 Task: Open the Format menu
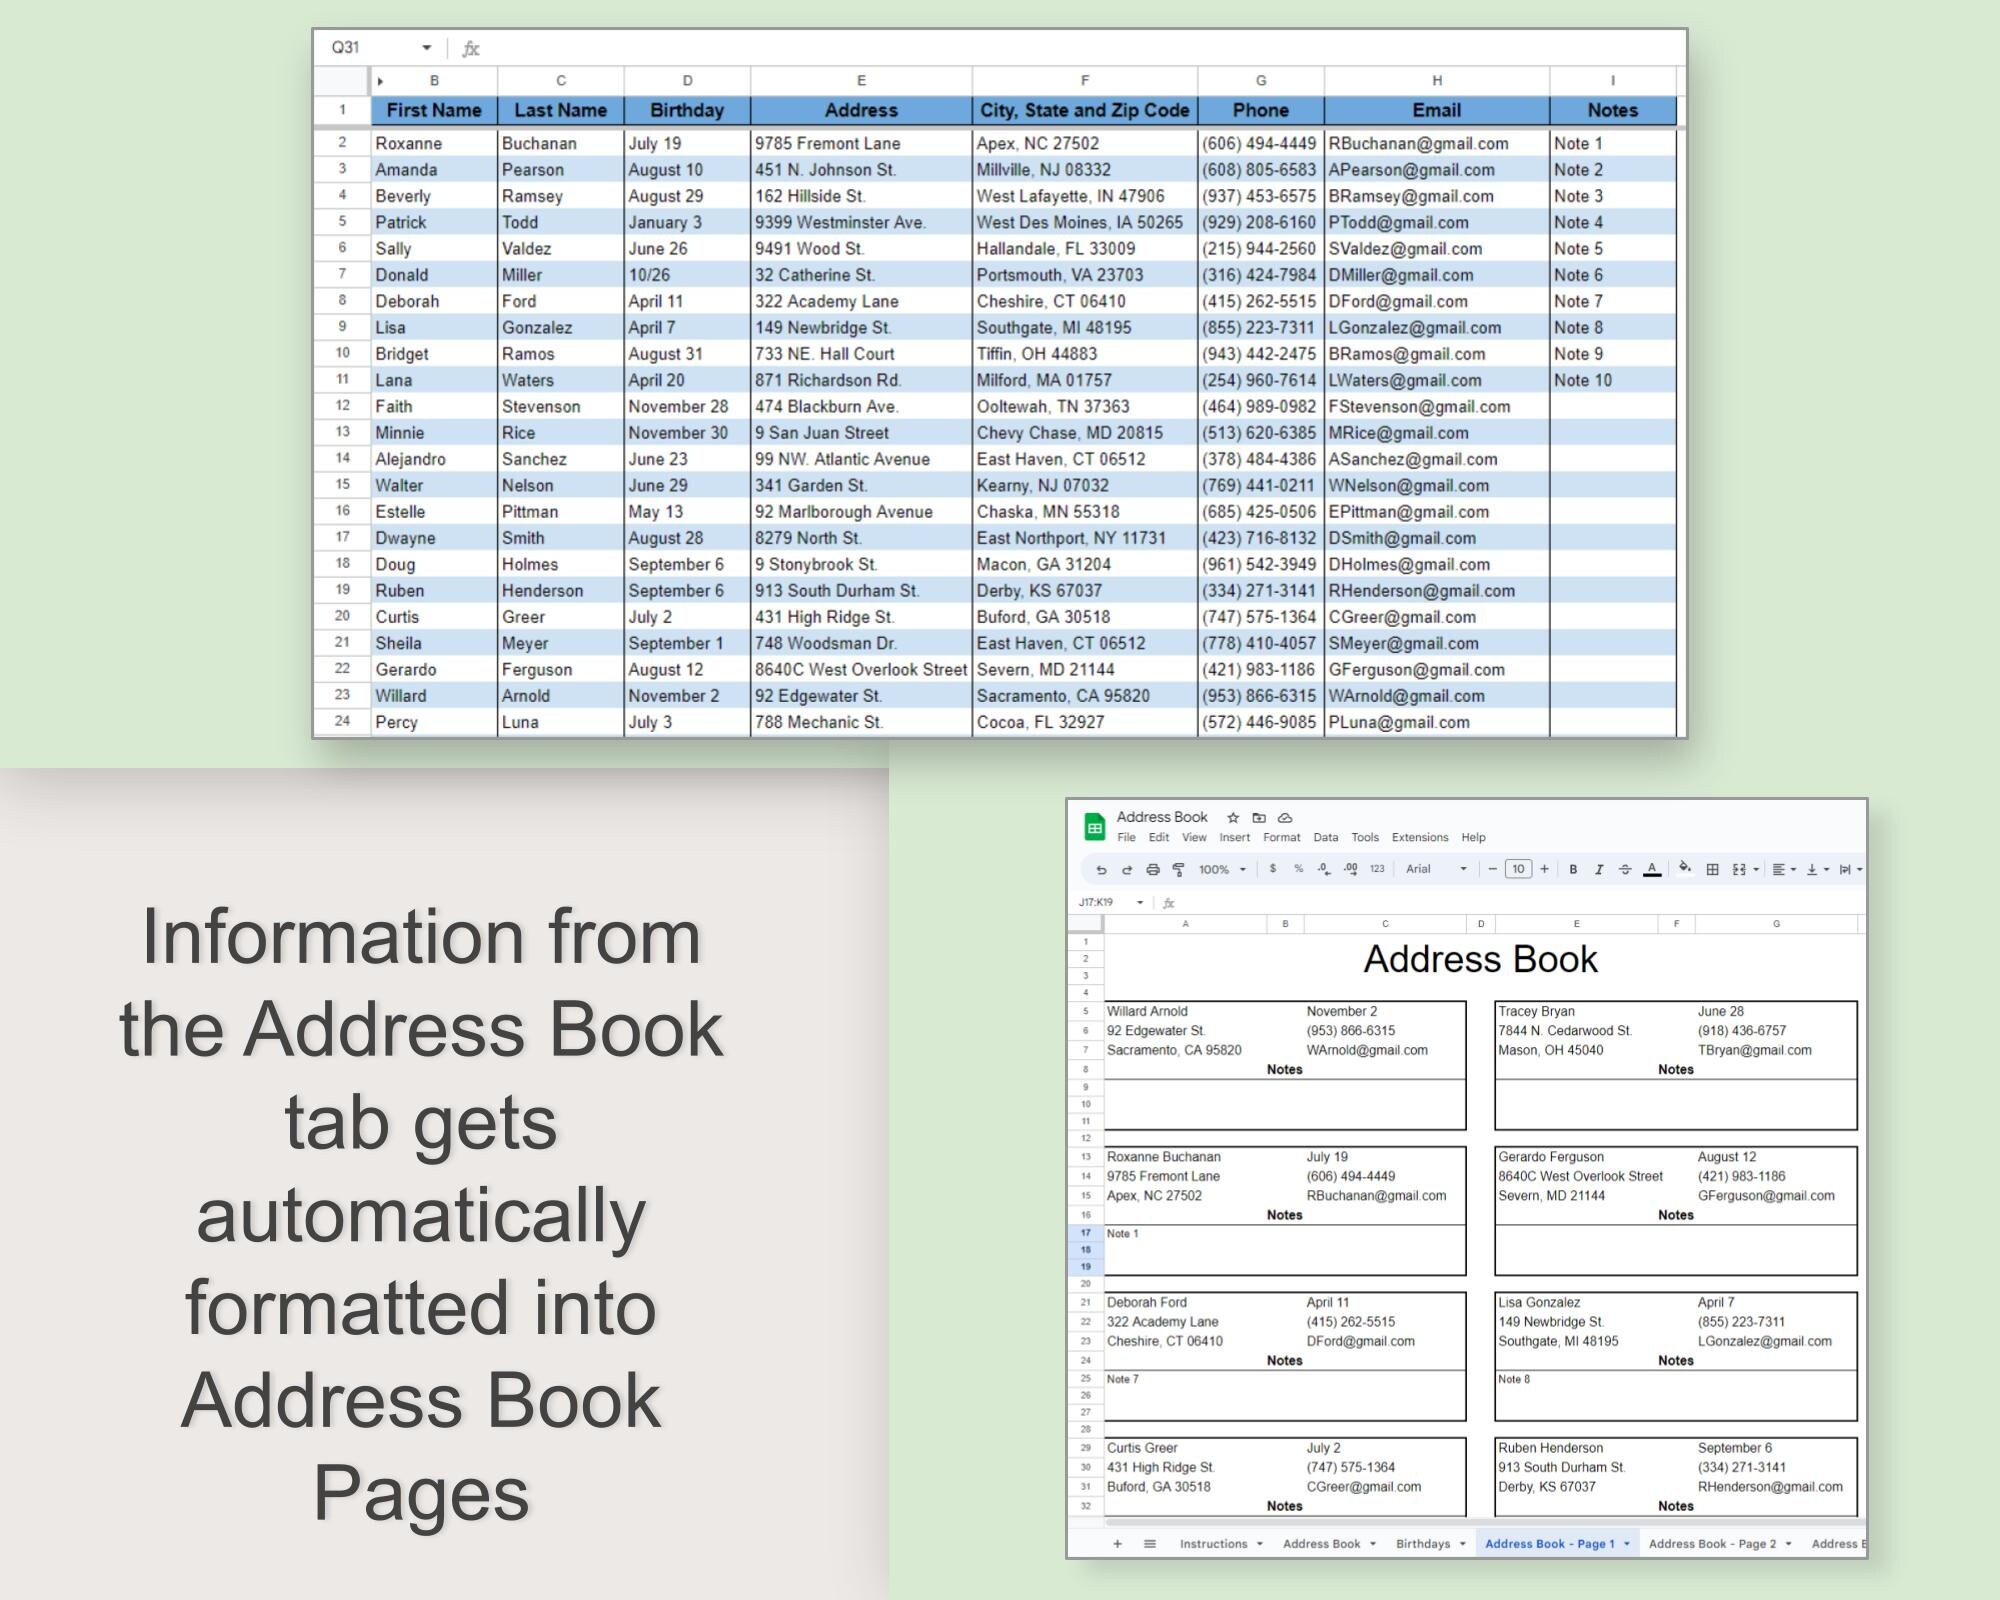(x=1281, y=838)
